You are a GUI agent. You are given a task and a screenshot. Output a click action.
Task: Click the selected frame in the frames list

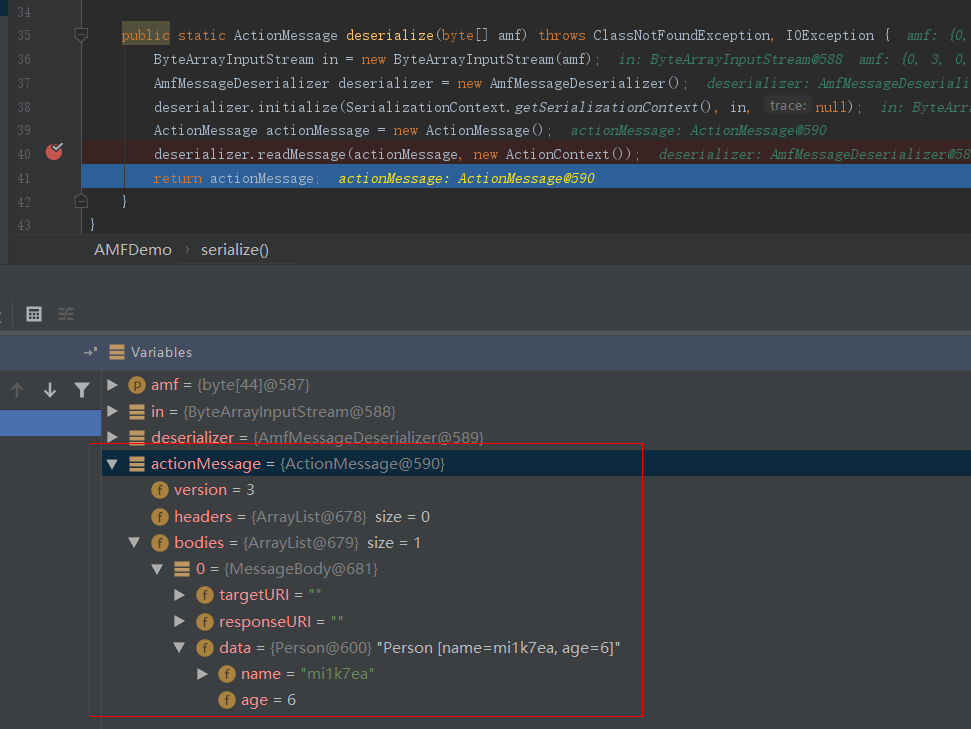(x=50, y=423)
